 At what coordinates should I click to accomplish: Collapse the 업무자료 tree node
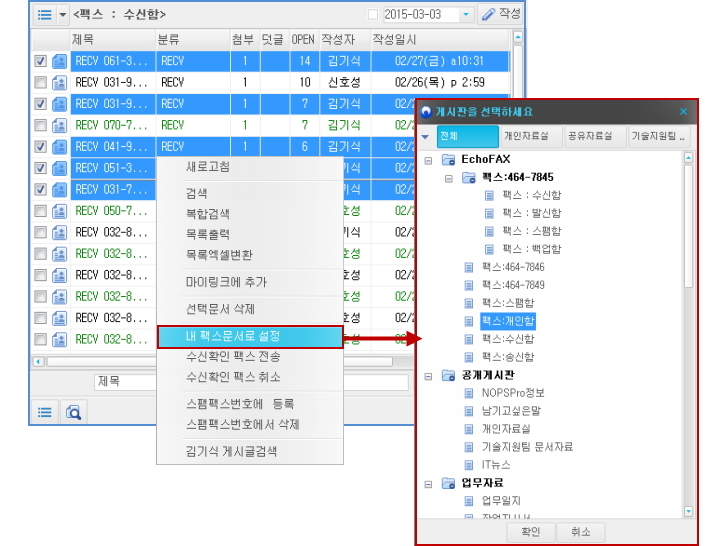[x=428, y=484]
